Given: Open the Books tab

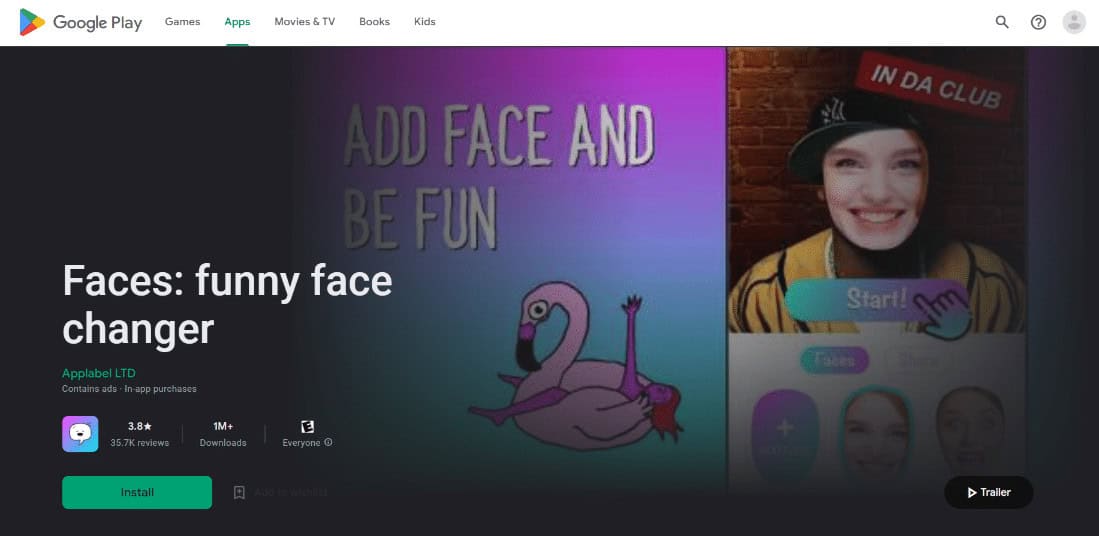Looking at the screenshot, I should point(374,22).
